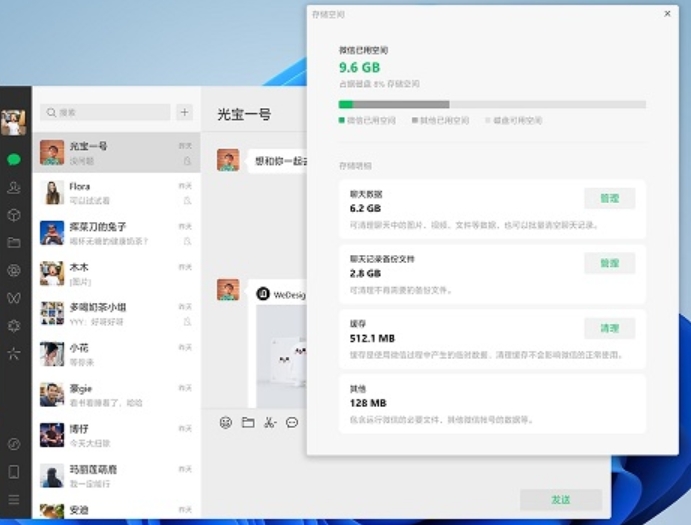Viewport: 691px width, 525px height.
Task: Open the image inside the WeDesign card
Action: click(x=281, y=356)
